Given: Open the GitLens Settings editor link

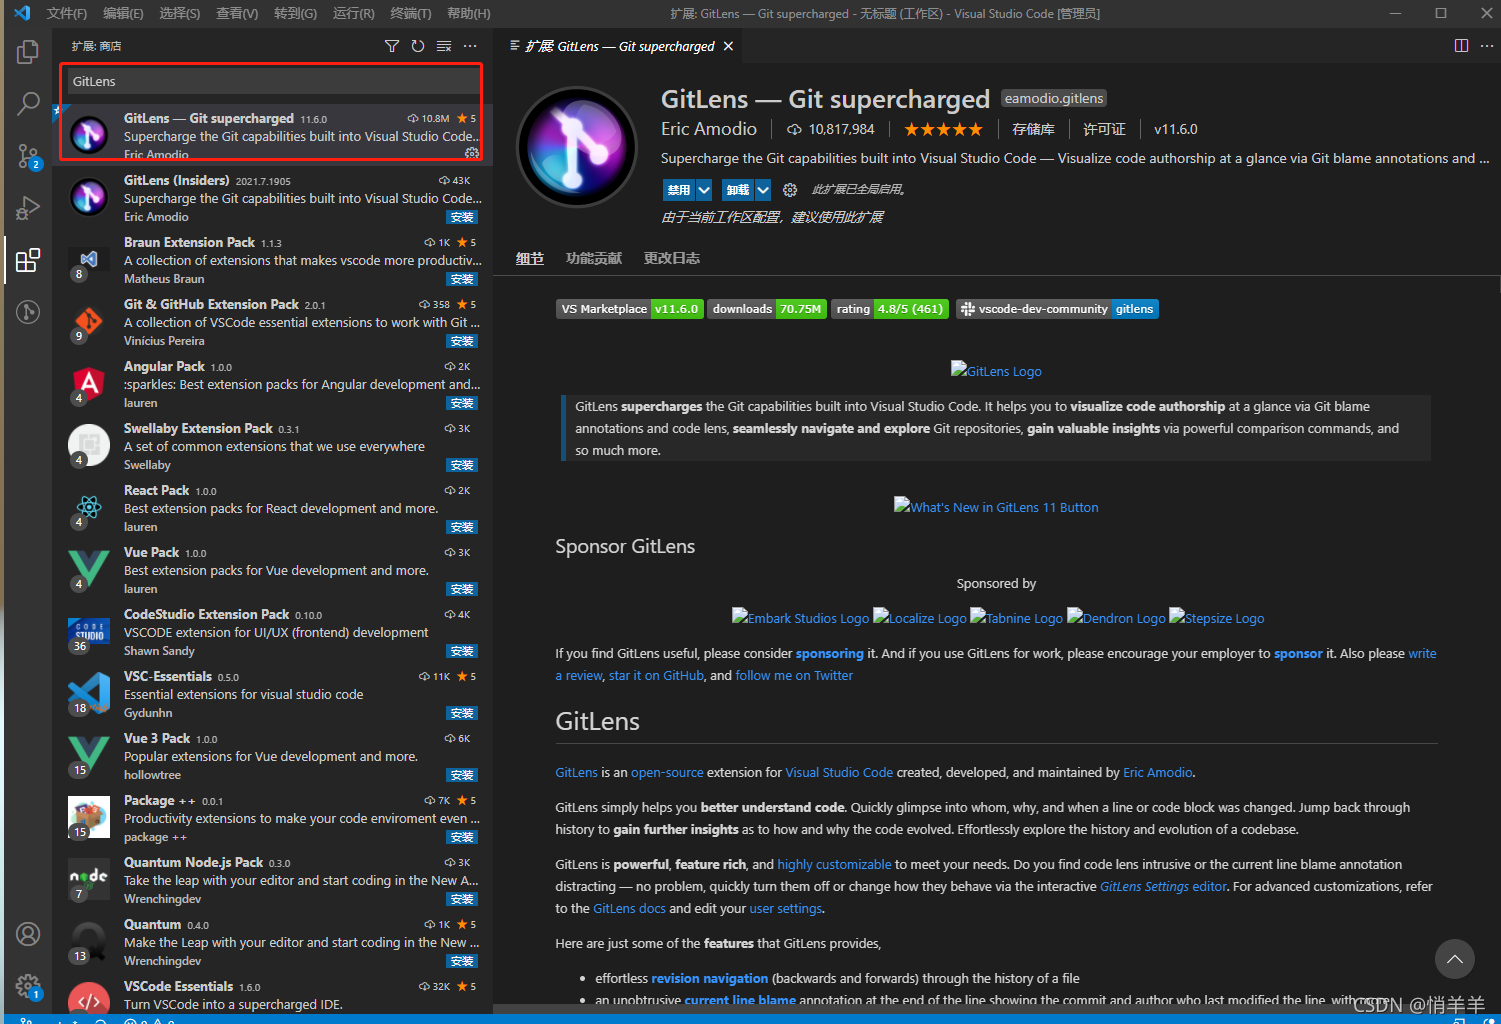Looking at the screenshot, I should point(1163,886).
